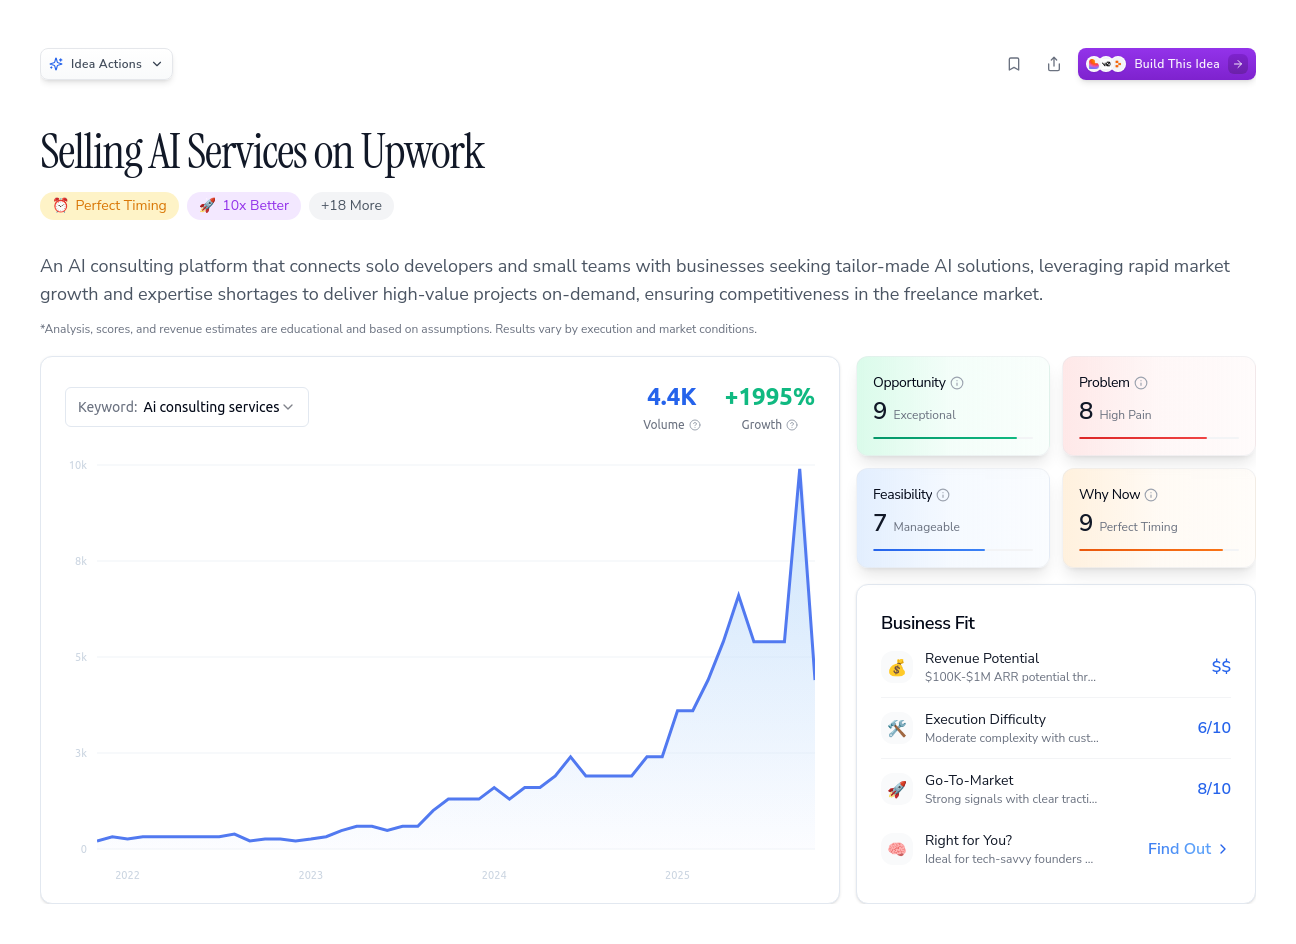Click the chart peak near 10k

799,470
